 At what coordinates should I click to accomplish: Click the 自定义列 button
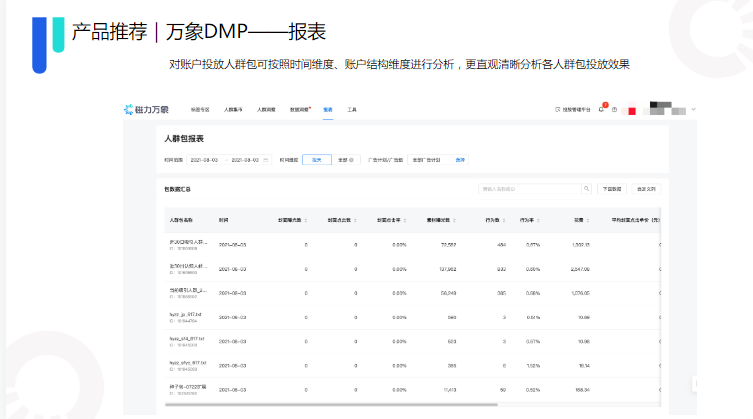coord(646,189)
